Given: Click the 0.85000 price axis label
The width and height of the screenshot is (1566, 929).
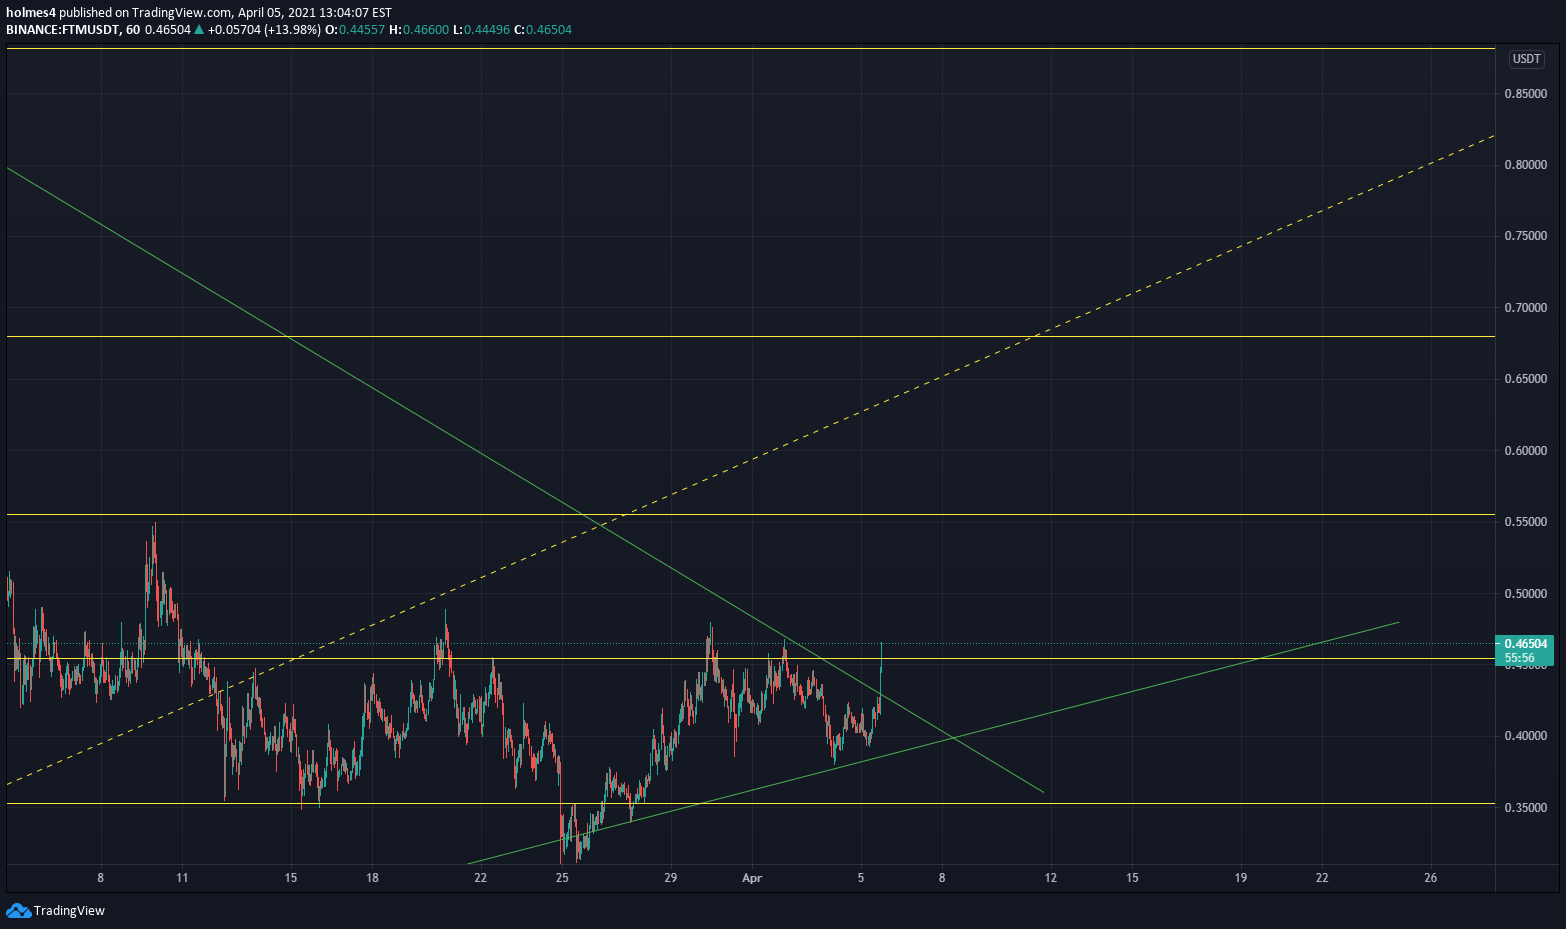Looking at the screenshot, I should click(x=1525, y=94).
